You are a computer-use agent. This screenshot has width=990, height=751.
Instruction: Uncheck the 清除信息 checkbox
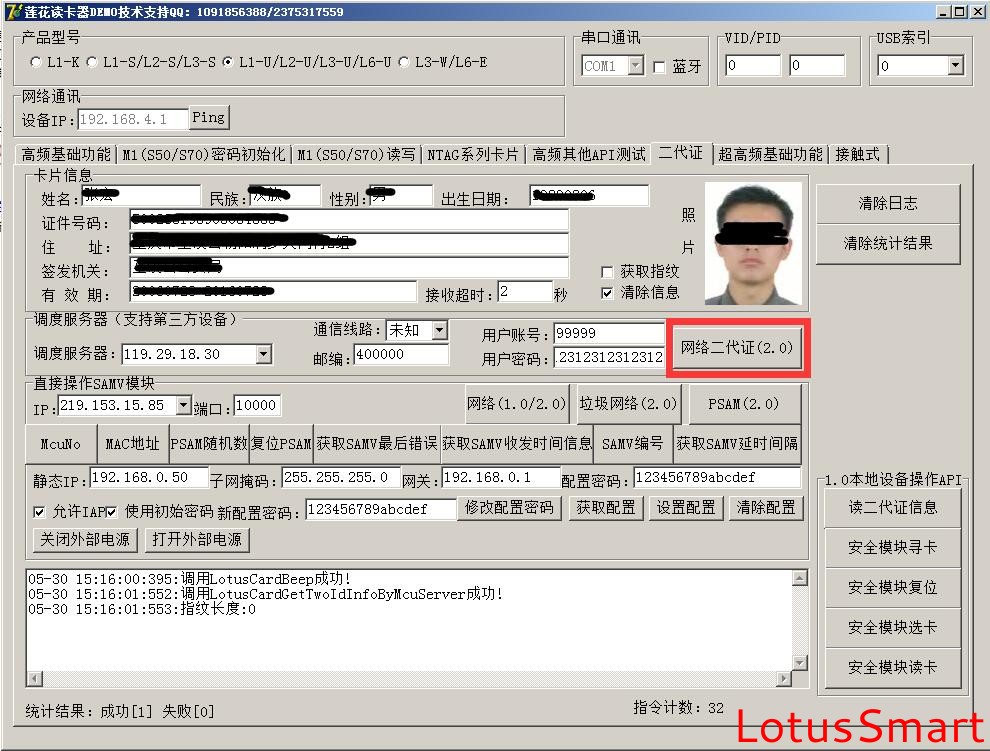point(607,293)
